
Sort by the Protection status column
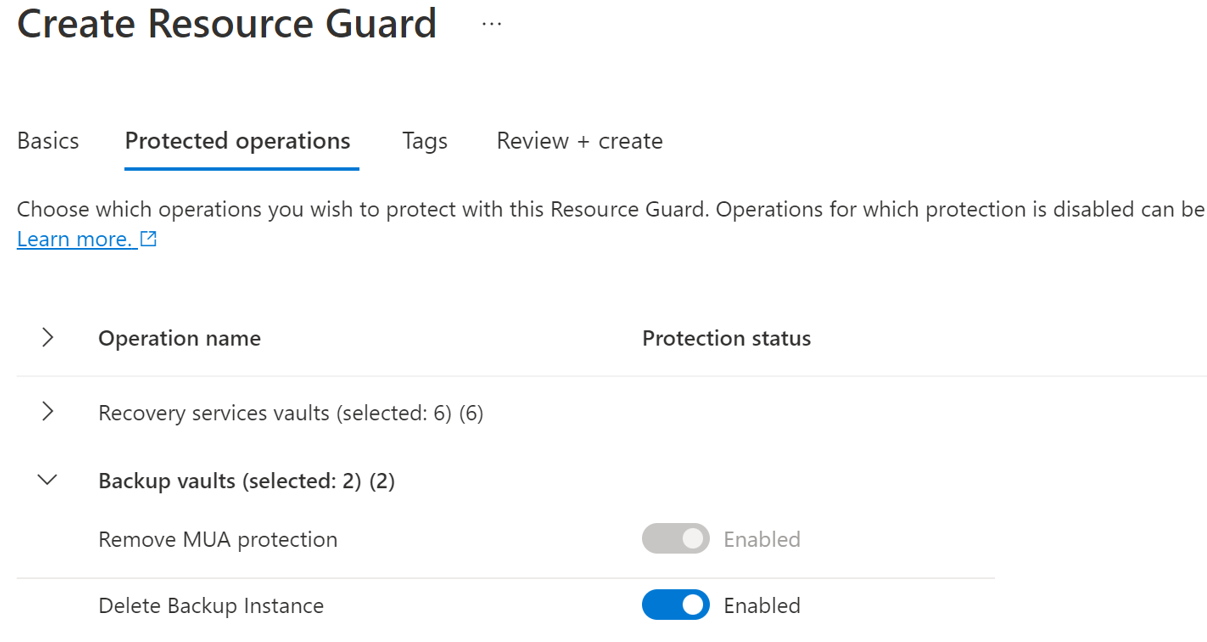click(x=726, y=337)
